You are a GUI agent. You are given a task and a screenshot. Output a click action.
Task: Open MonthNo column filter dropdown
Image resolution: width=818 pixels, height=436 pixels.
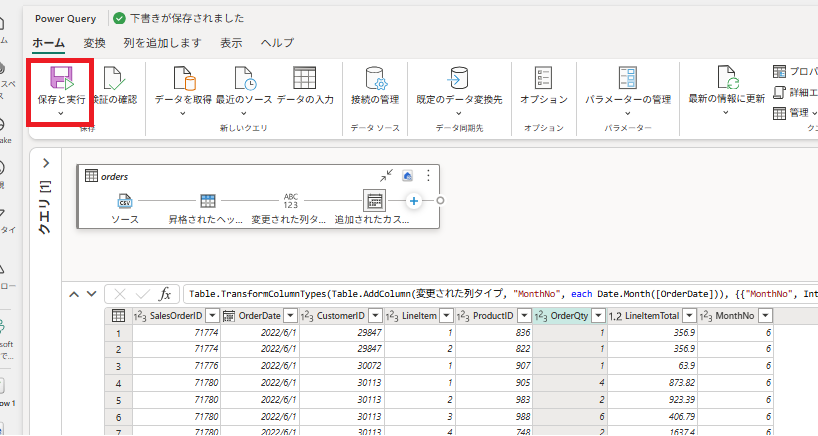pos(765,316)
